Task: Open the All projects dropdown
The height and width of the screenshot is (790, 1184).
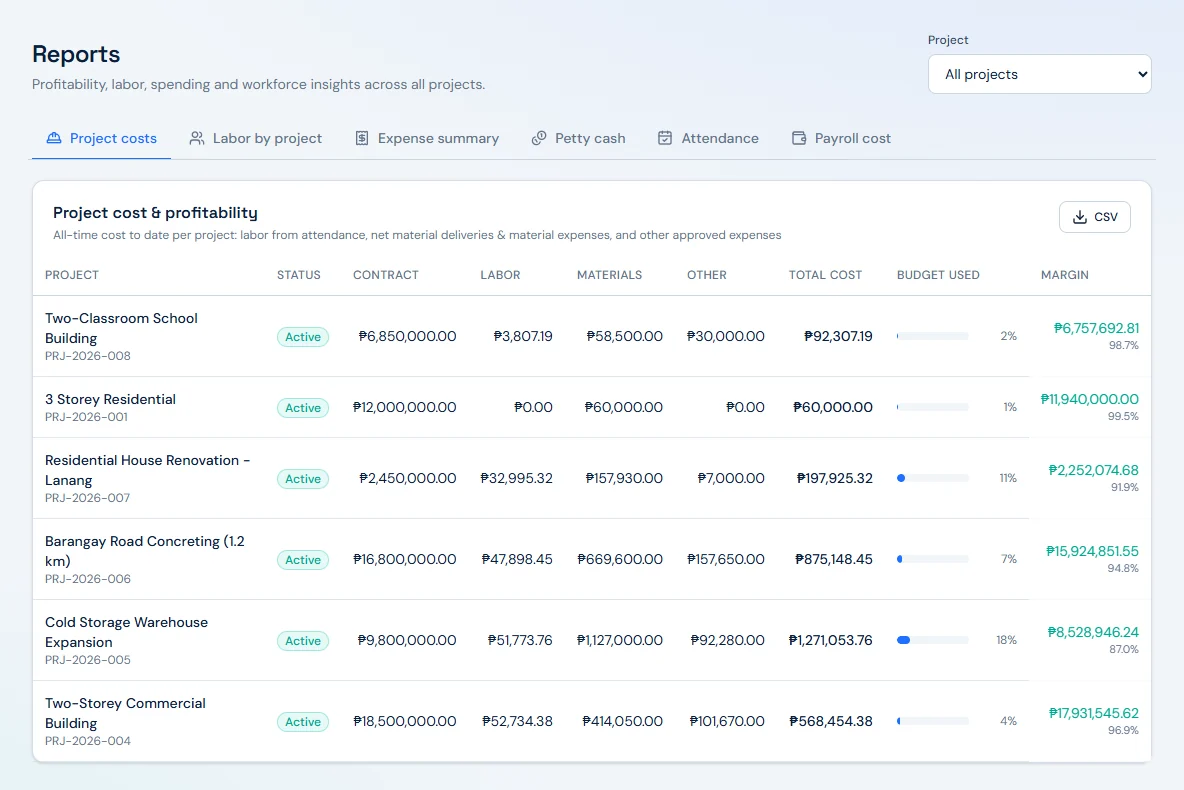Action: tap(1039, 74)
